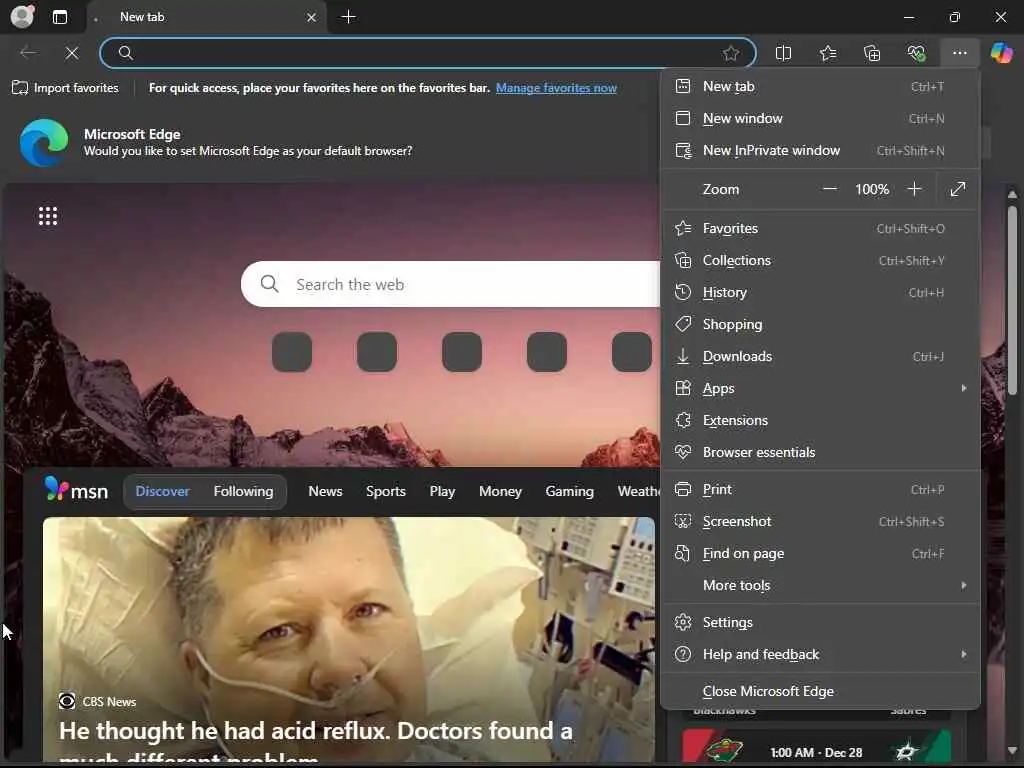The image size is (1024, 768).
Task: Expand More tools submenu
Action: coord(820,586)
